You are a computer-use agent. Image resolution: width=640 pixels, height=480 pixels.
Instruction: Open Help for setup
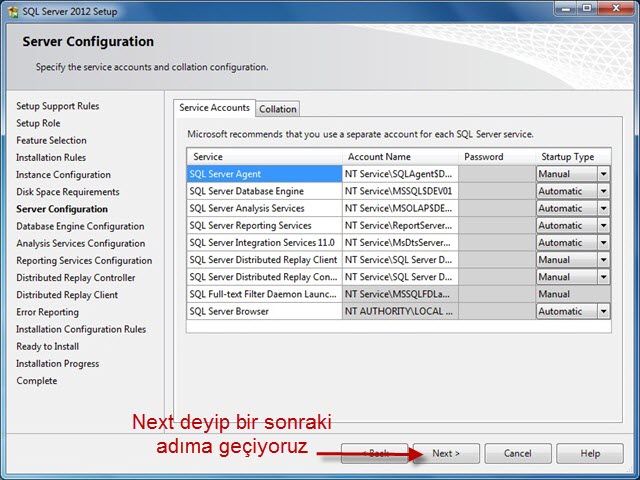(590, 453)
